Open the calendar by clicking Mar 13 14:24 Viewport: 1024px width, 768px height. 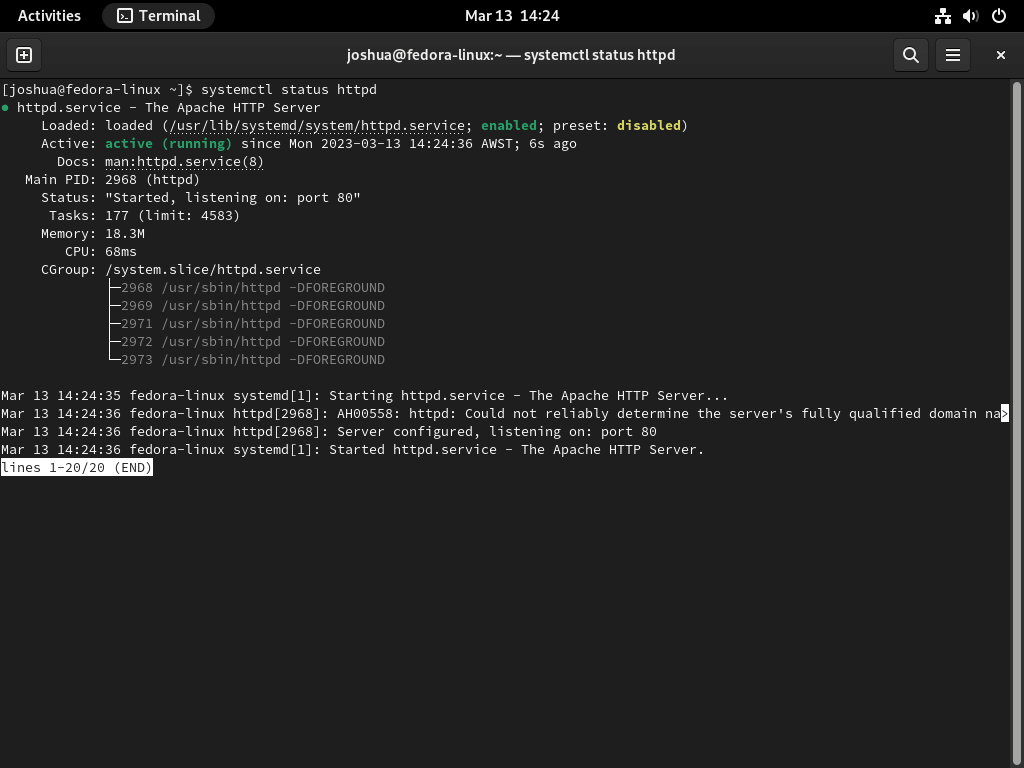click(x=511, y=15)
